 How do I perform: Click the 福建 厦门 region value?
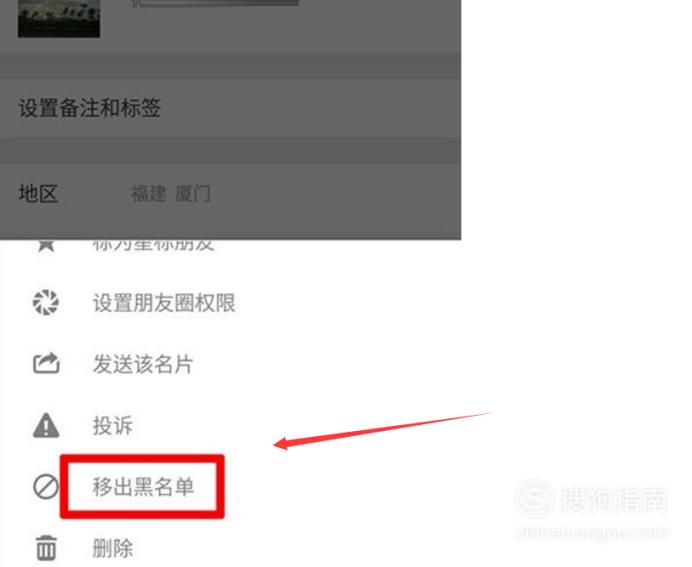point(170,194)
